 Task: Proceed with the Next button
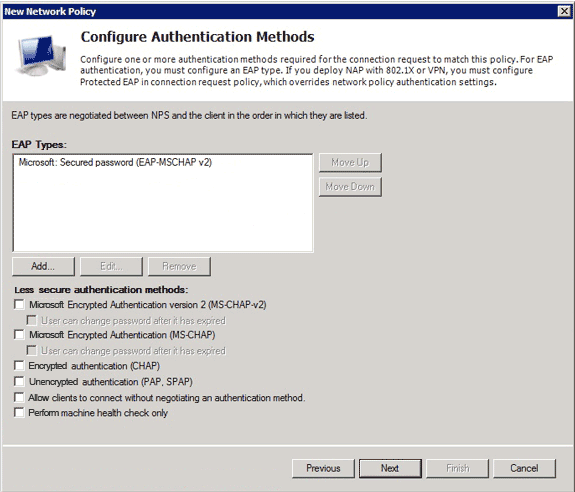coord(390,468)
